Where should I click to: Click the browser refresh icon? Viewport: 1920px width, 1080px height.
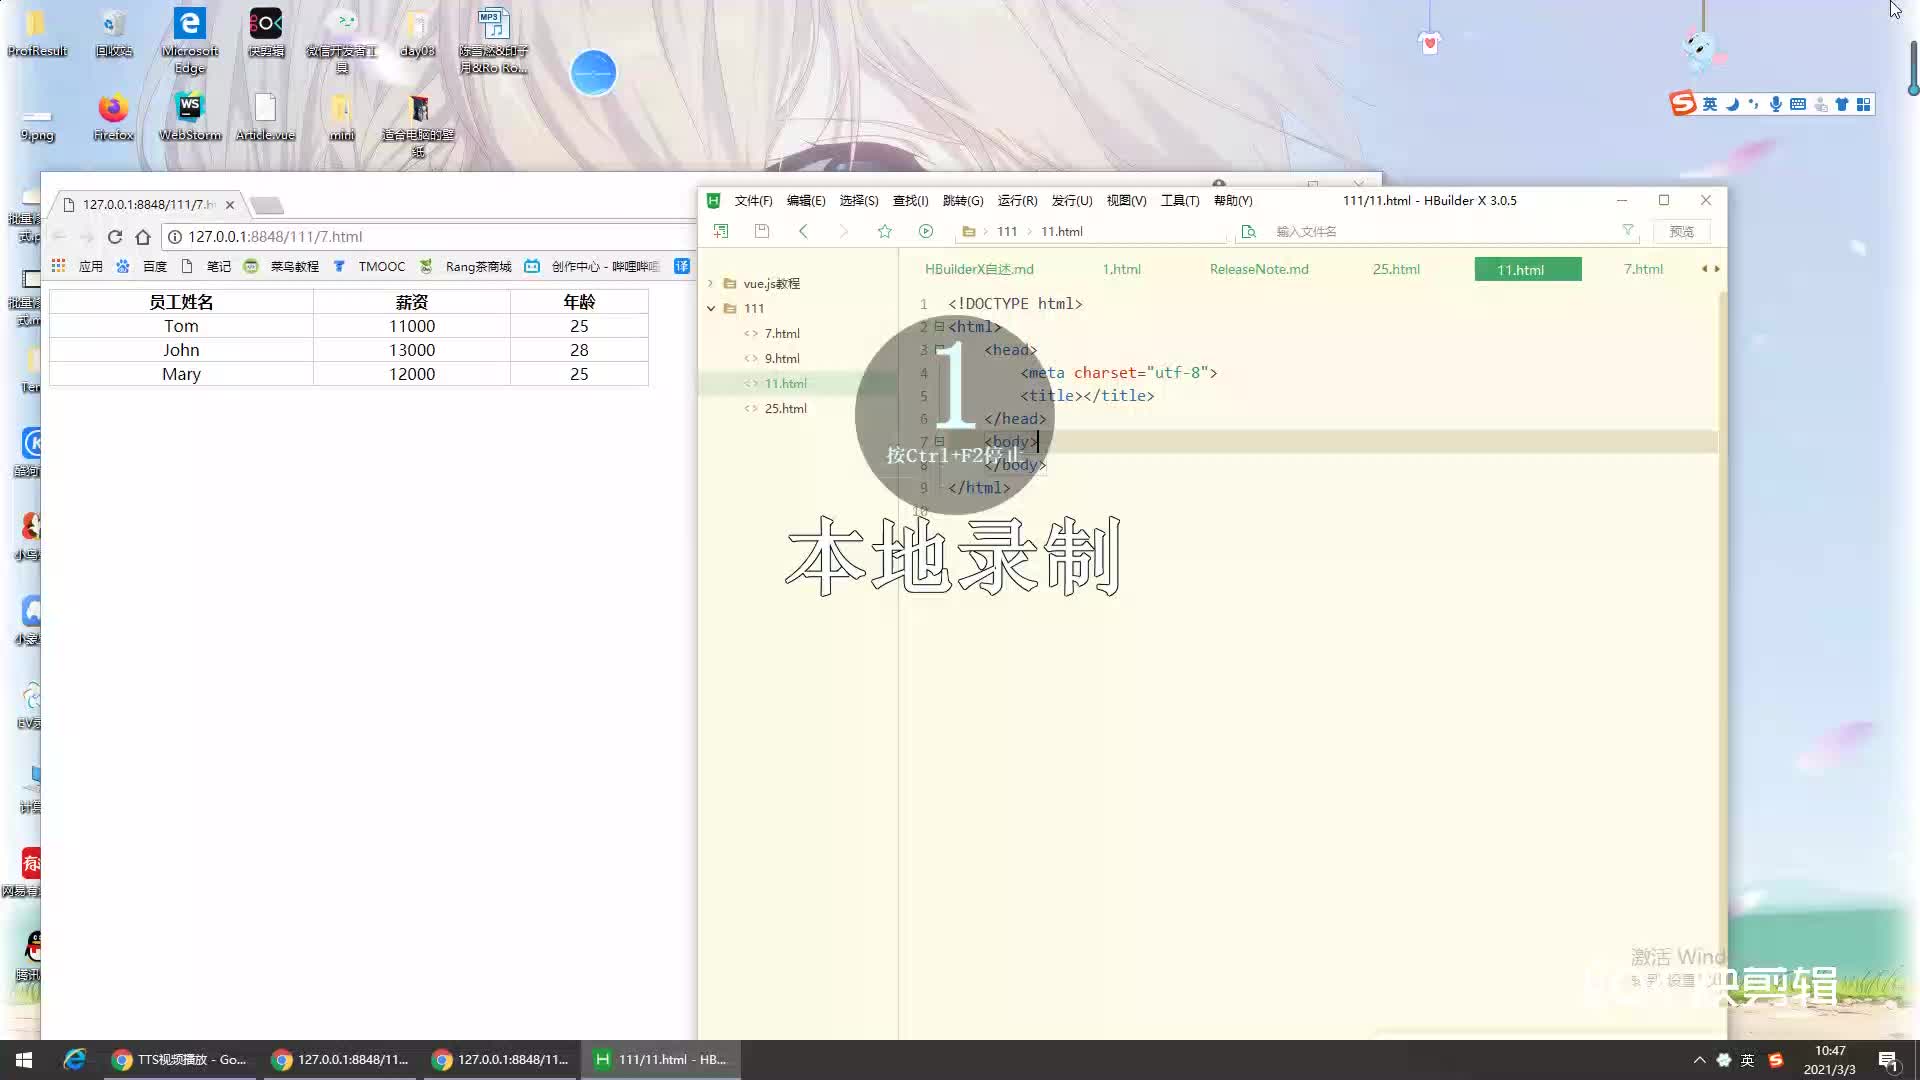(x=115, y=236)
